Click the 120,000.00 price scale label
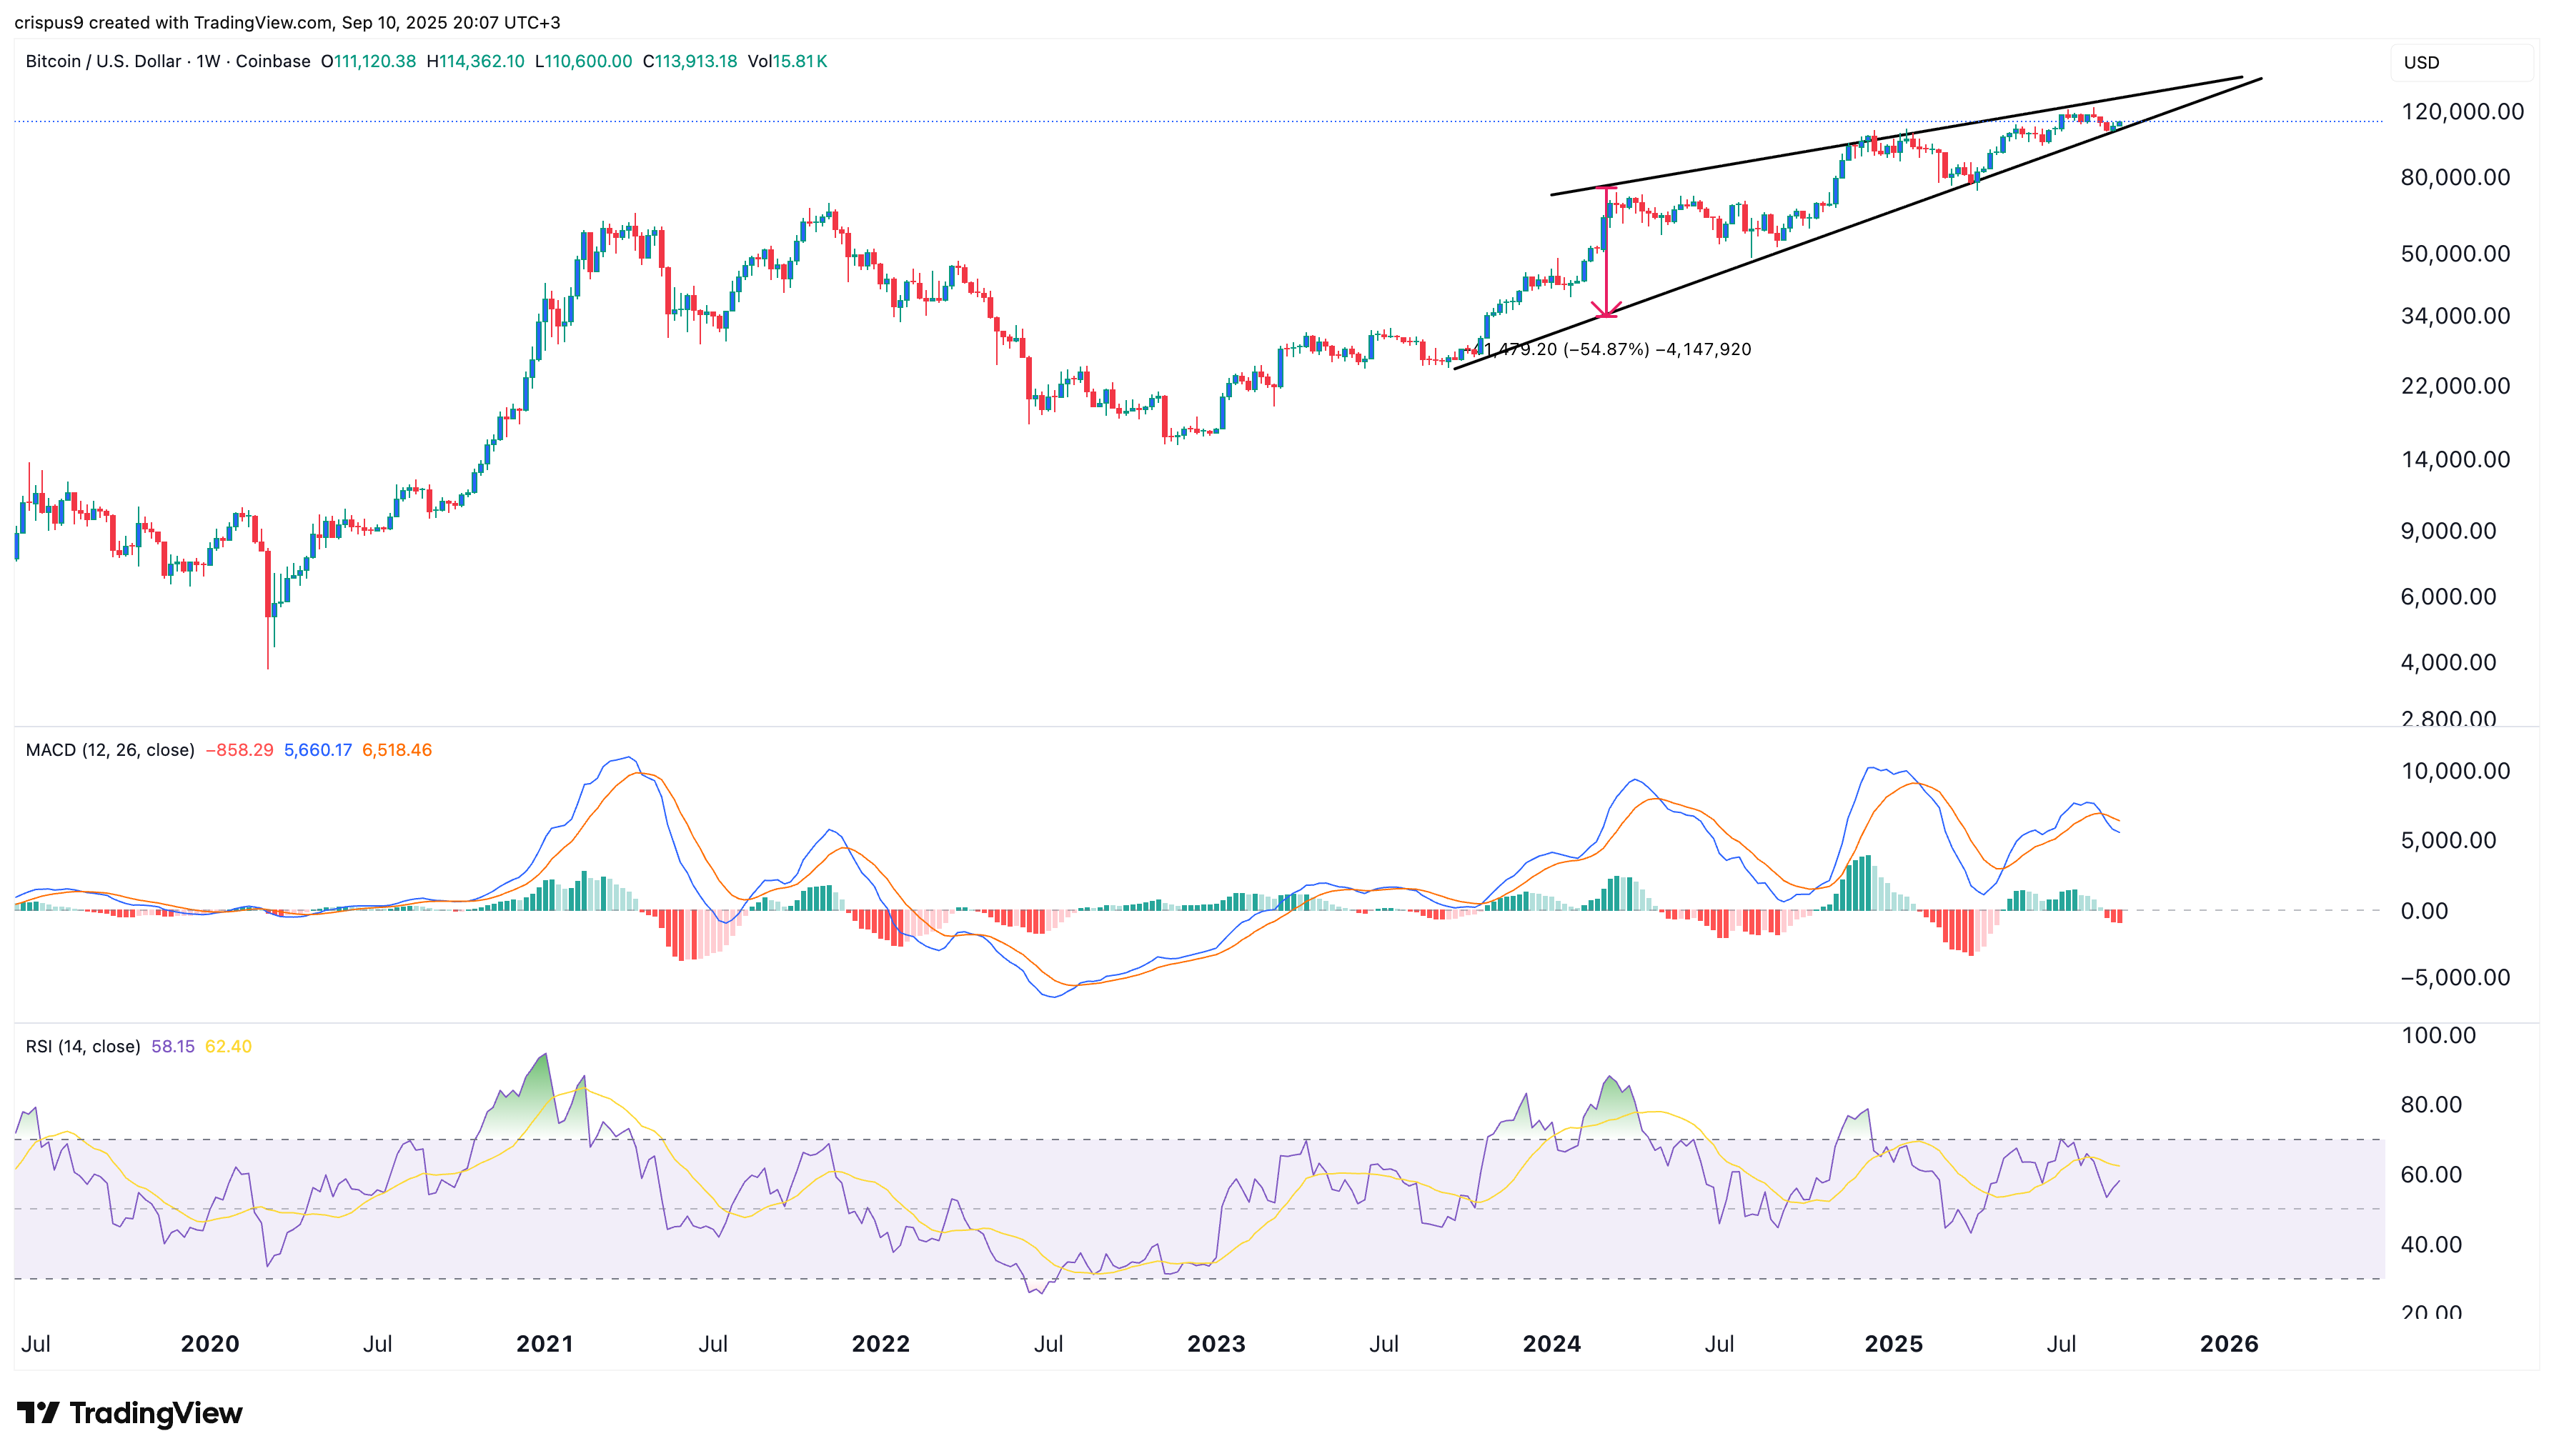Image resolution: width=2554 pixels, height=1456 pixels. (2465, 113)
